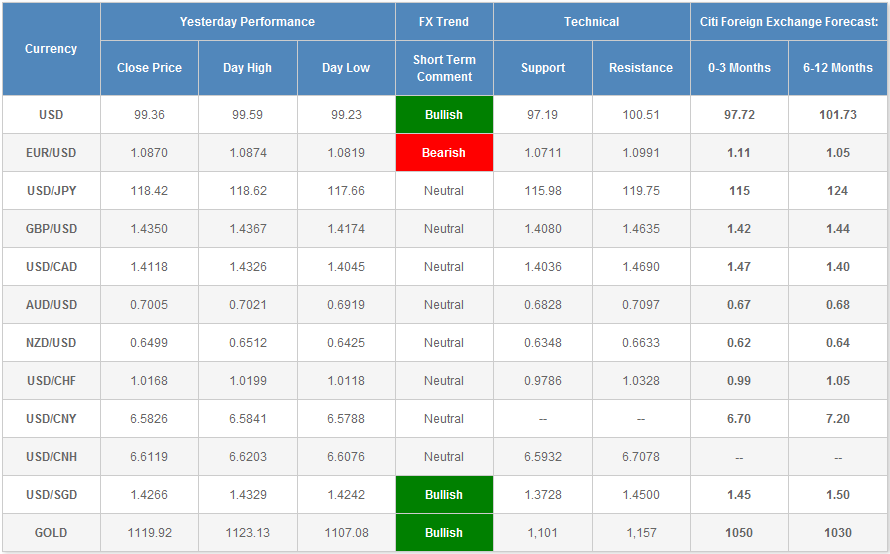The image size is (890, 554).
Task: Click the FX Trend header cell
Action: tap(444, 22)
